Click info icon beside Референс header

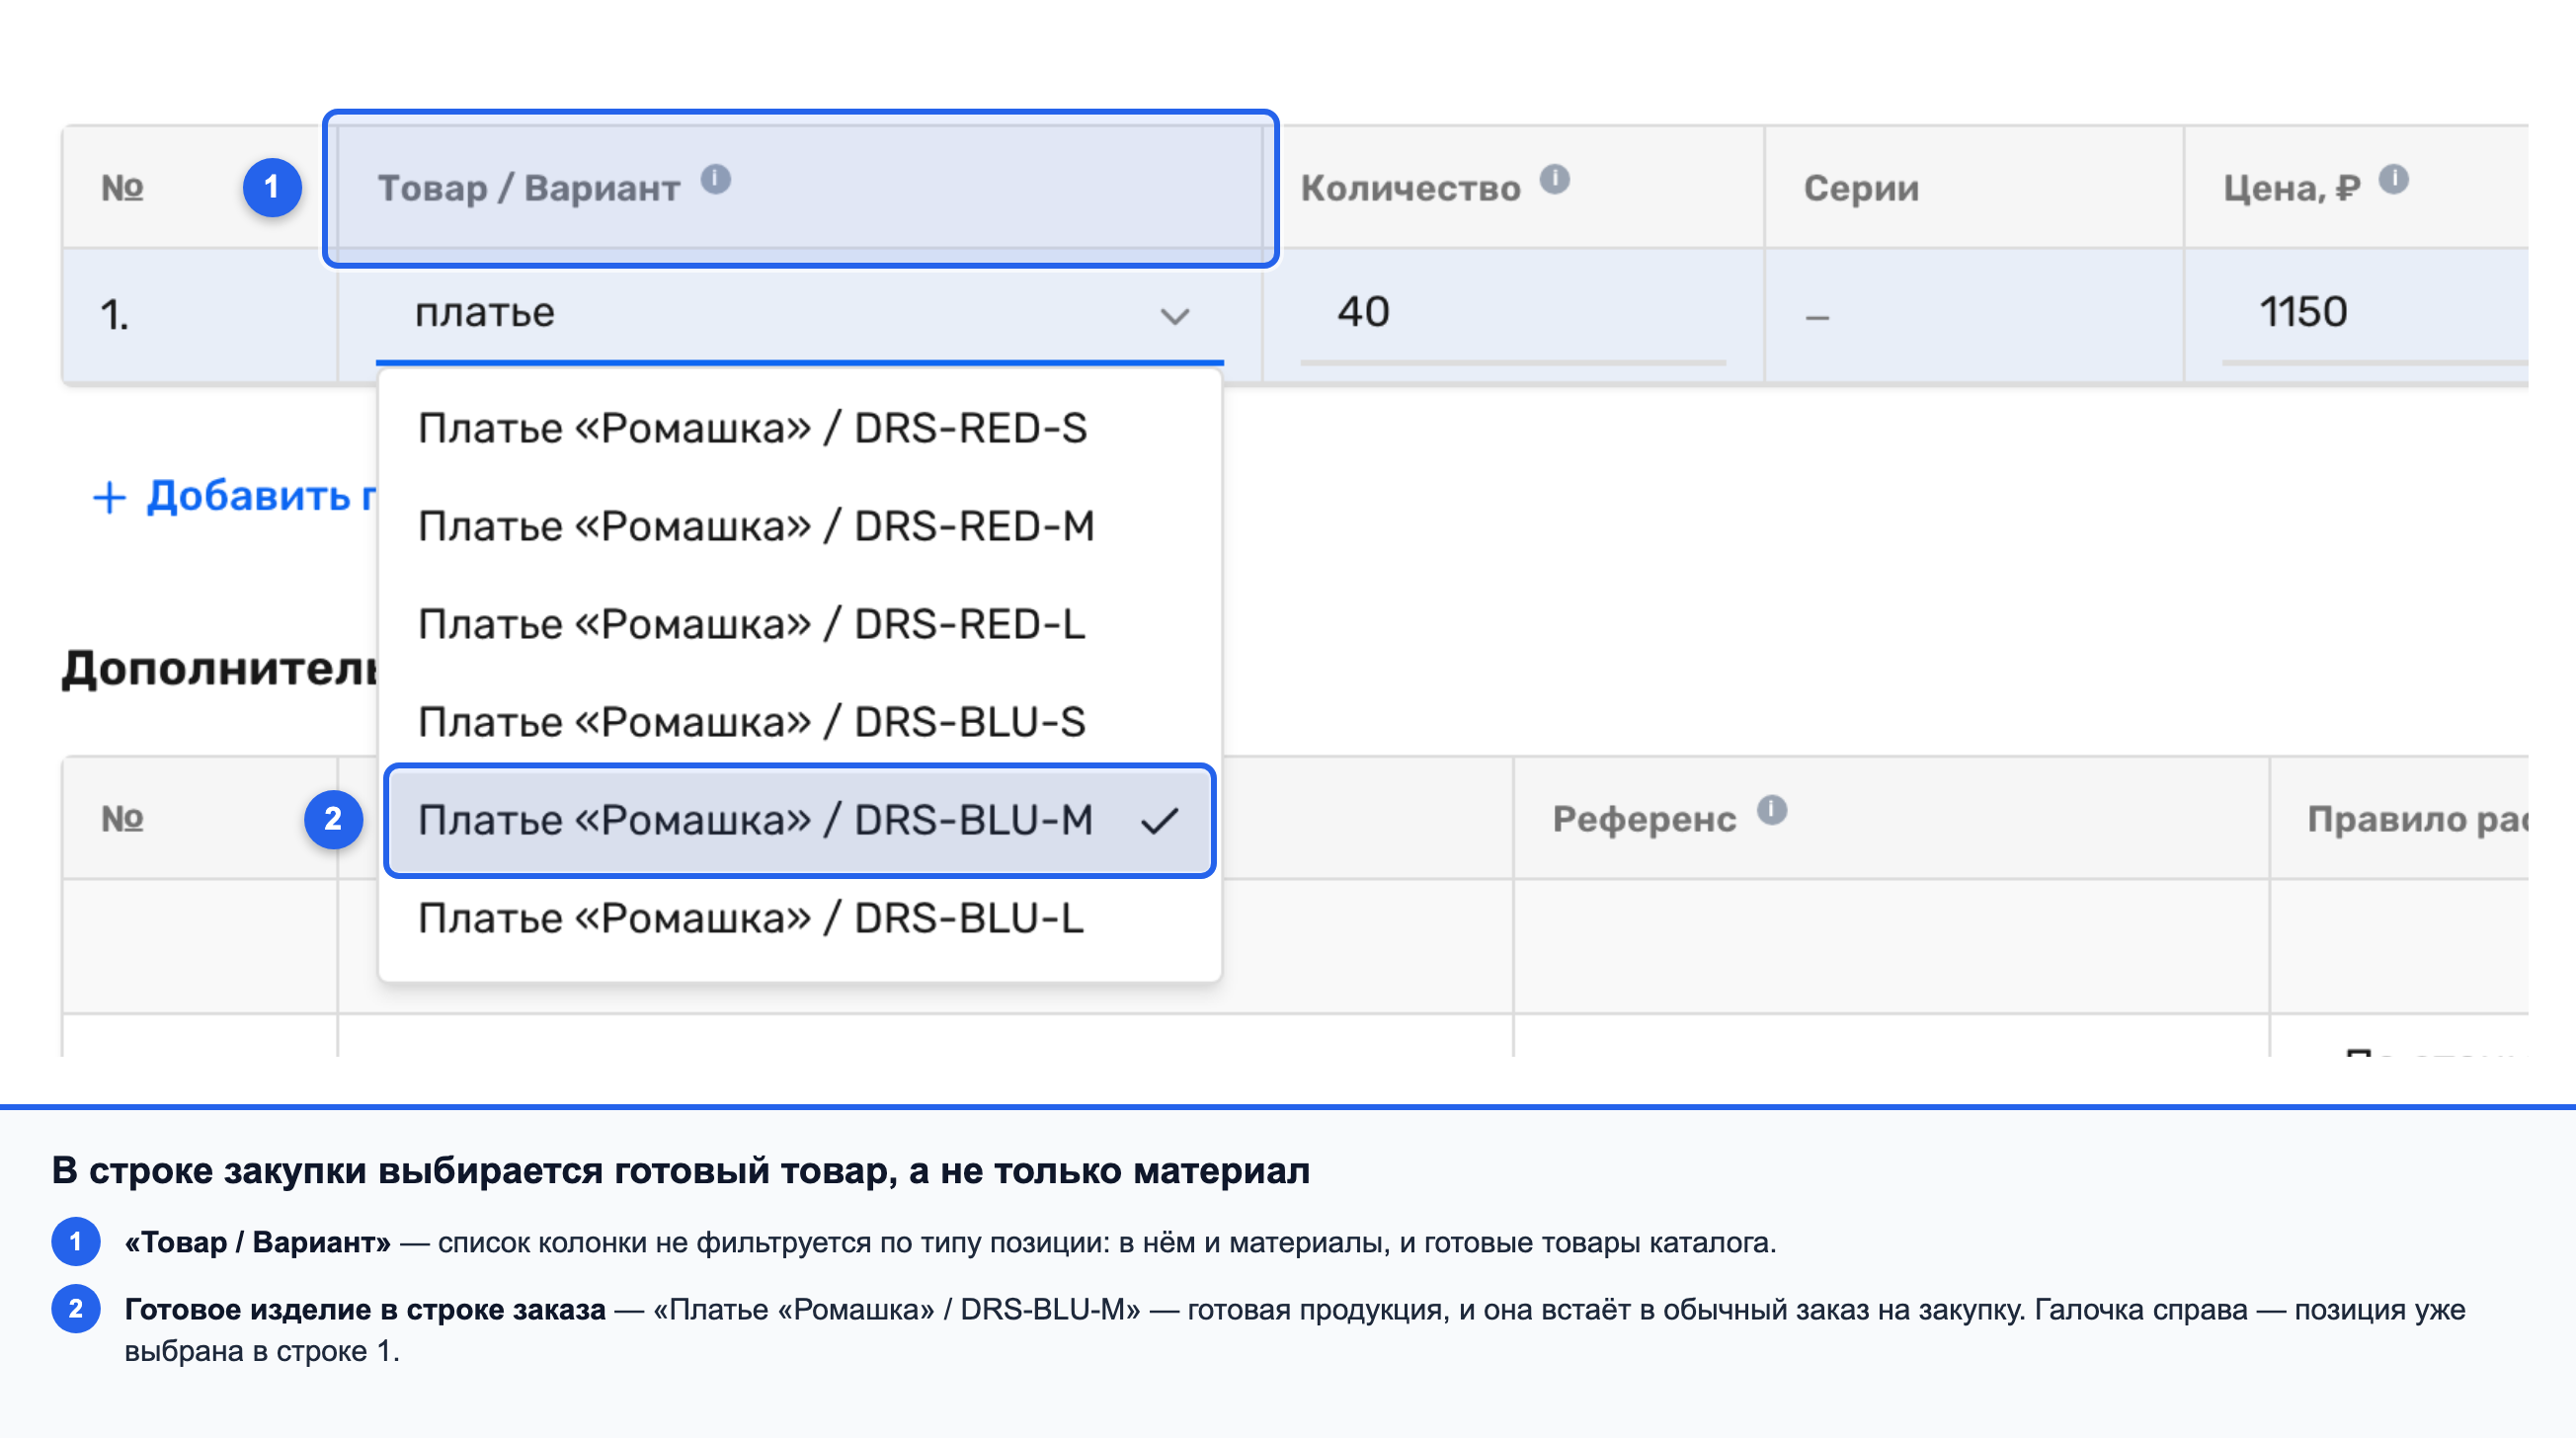click(1771, 810)
